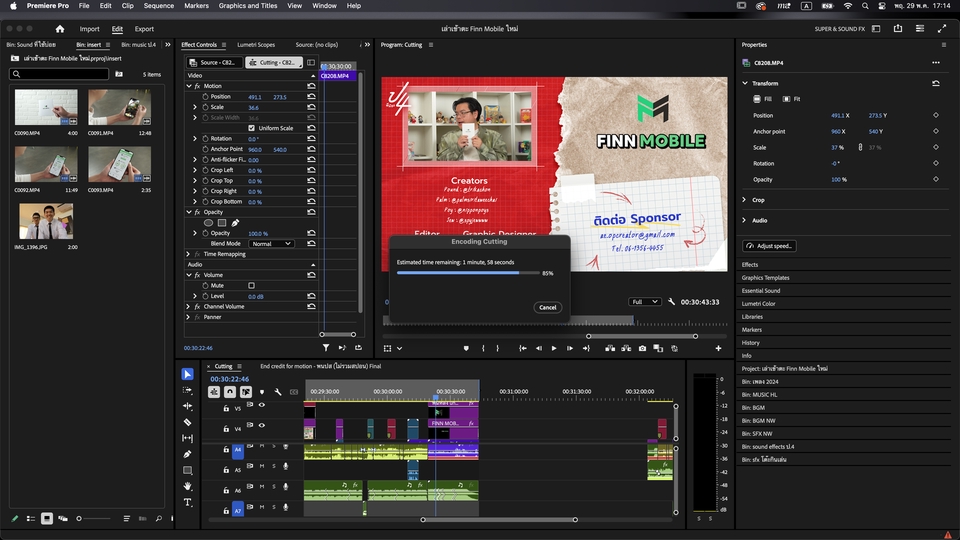The image size is (960, 540).
Task: Click the Export Frame camera icon
Action: click(642, 348)
